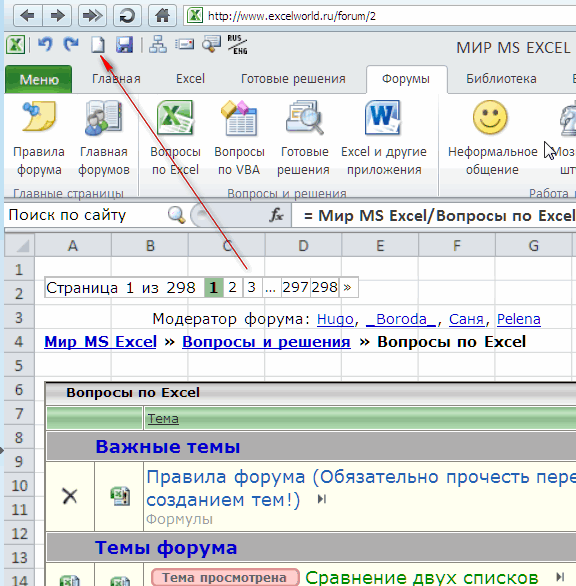Jump to last post of Правила форума topic

[x=321, y=499]
